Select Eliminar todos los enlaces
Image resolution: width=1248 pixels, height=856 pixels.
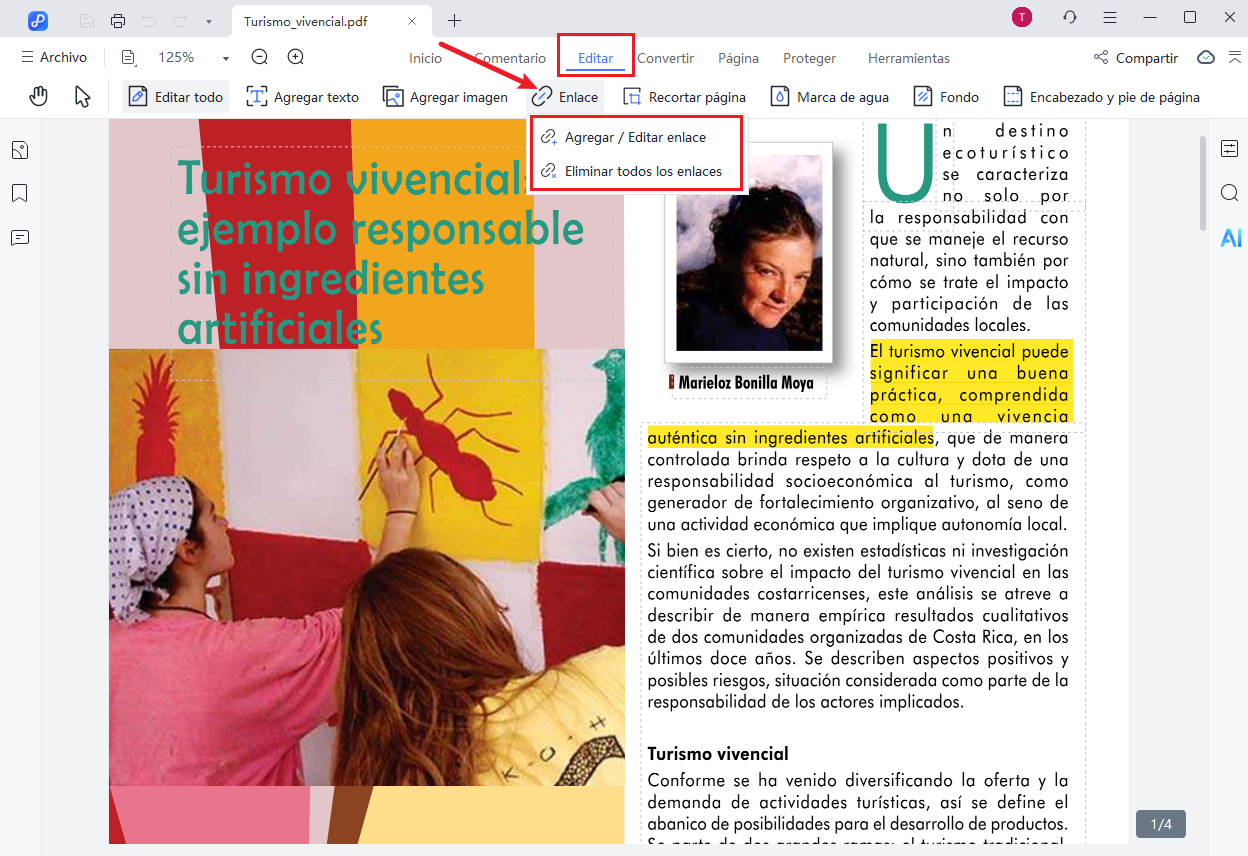pos(642,171)
